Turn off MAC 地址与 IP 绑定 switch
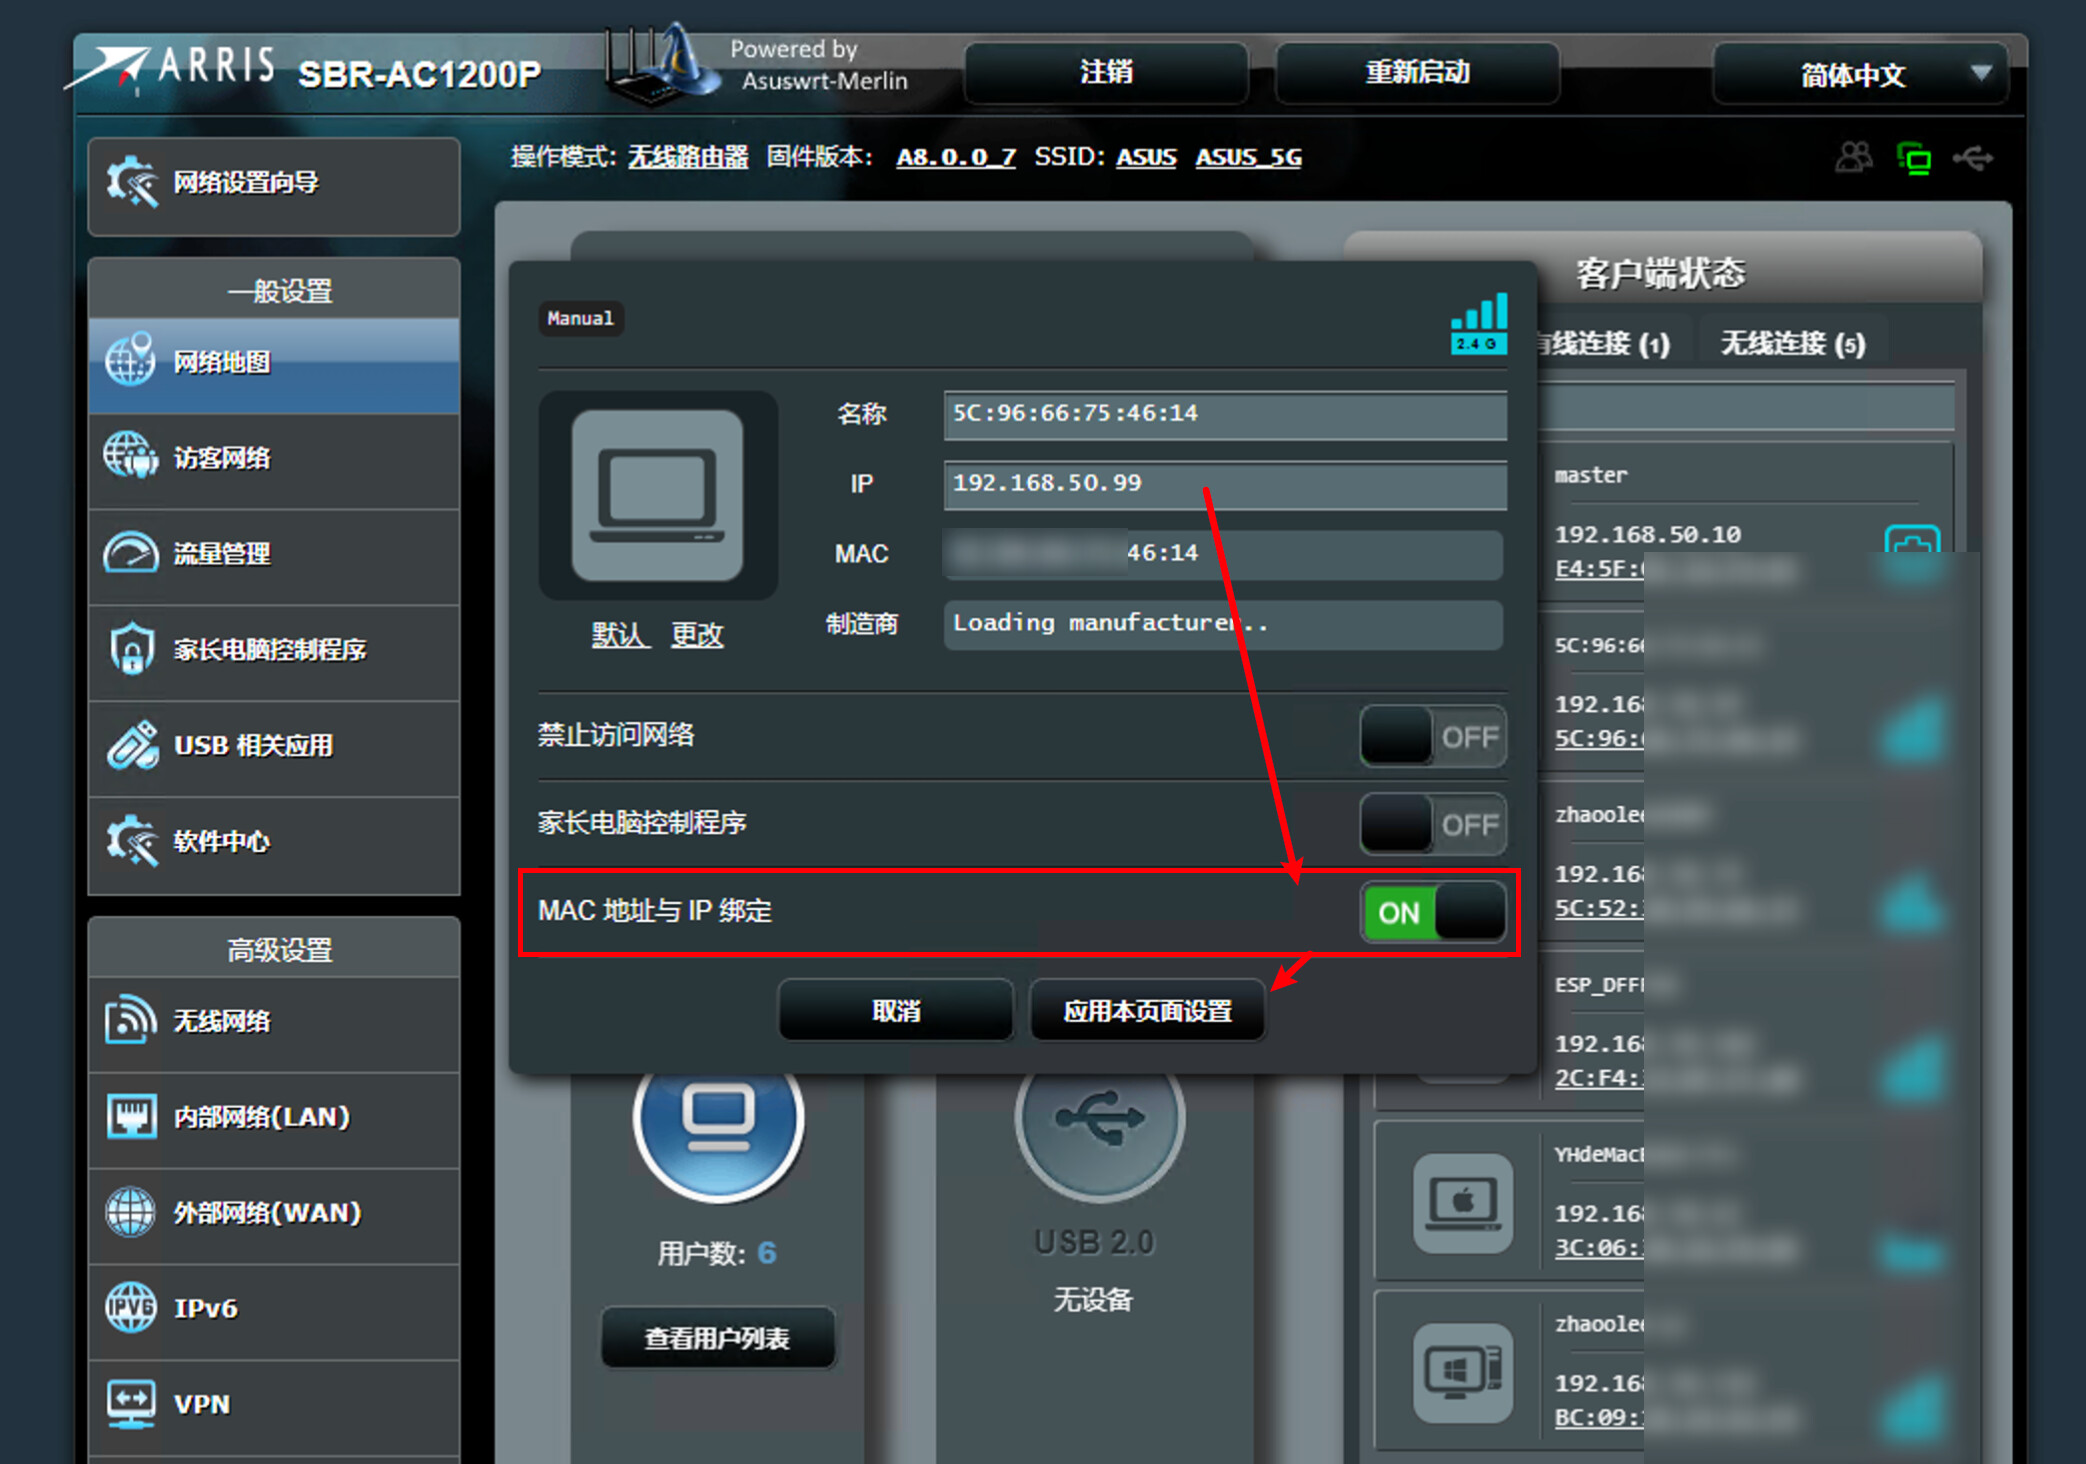Viewport: 2086px width, 1464px height. [1433, 912]
